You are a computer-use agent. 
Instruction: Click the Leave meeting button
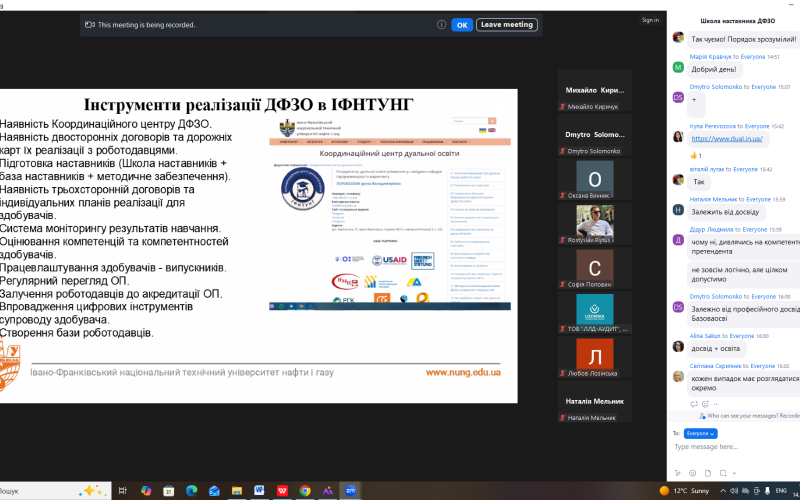pyautogui.click(x=507, y=24)
